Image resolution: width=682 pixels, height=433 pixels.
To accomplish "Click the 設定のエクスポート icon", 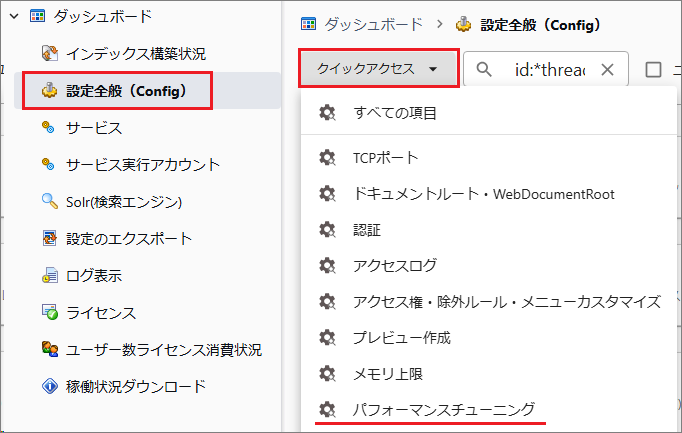I will 48,238.
